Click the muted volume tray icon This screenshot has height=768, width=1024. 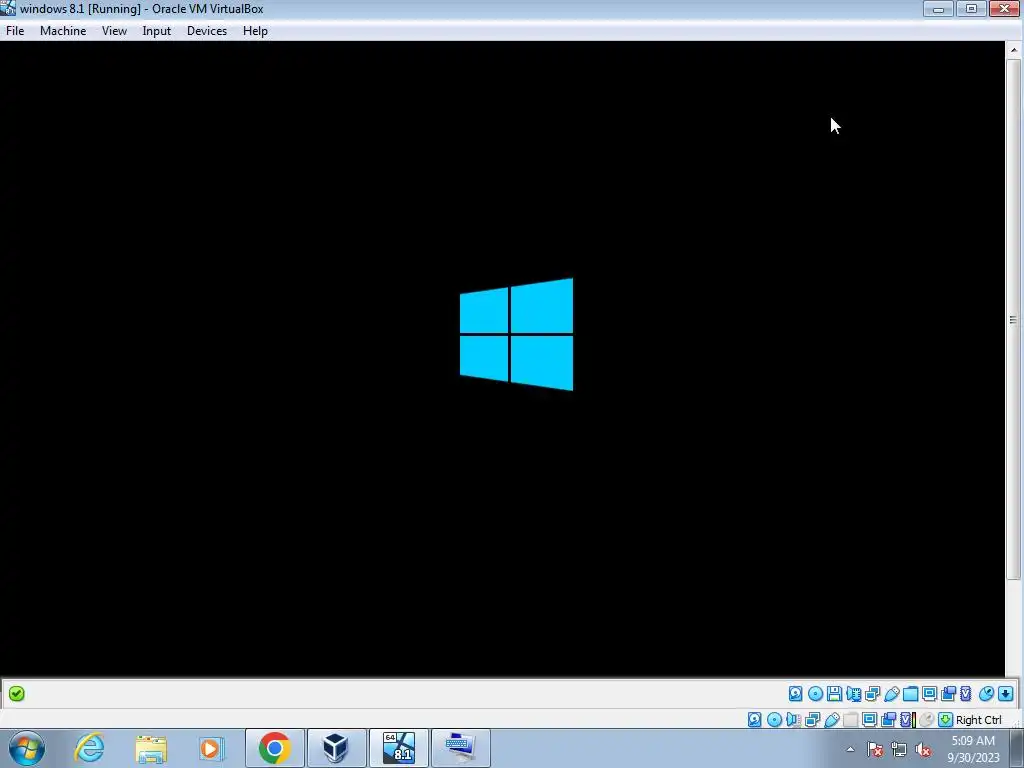pyautogui.click(x=923, y=749)
